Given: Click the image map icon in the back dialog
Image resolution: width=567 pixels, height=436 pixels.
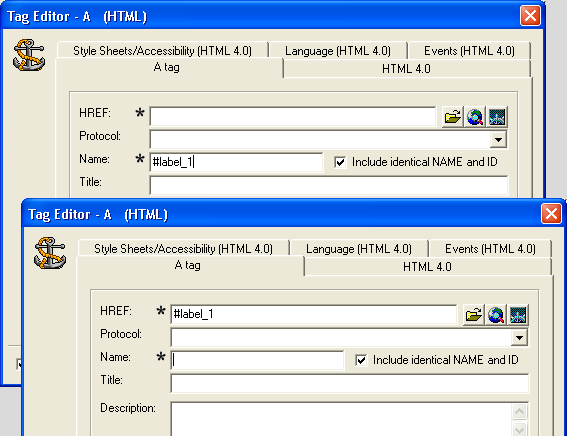Looking at the screenshot, I should (x=497, y=117).
